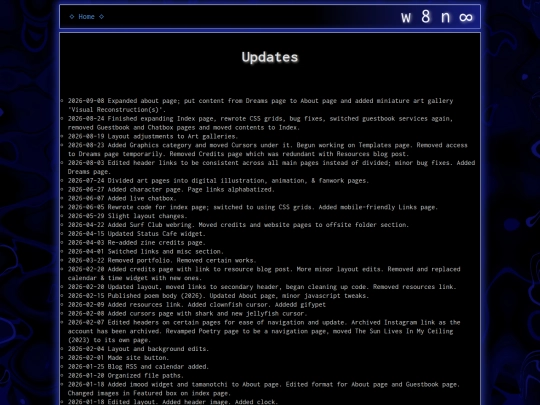The image size is (540, 405).
Task: Select the 2026-04-01 Switched links entry
Action: pos(145,251)
